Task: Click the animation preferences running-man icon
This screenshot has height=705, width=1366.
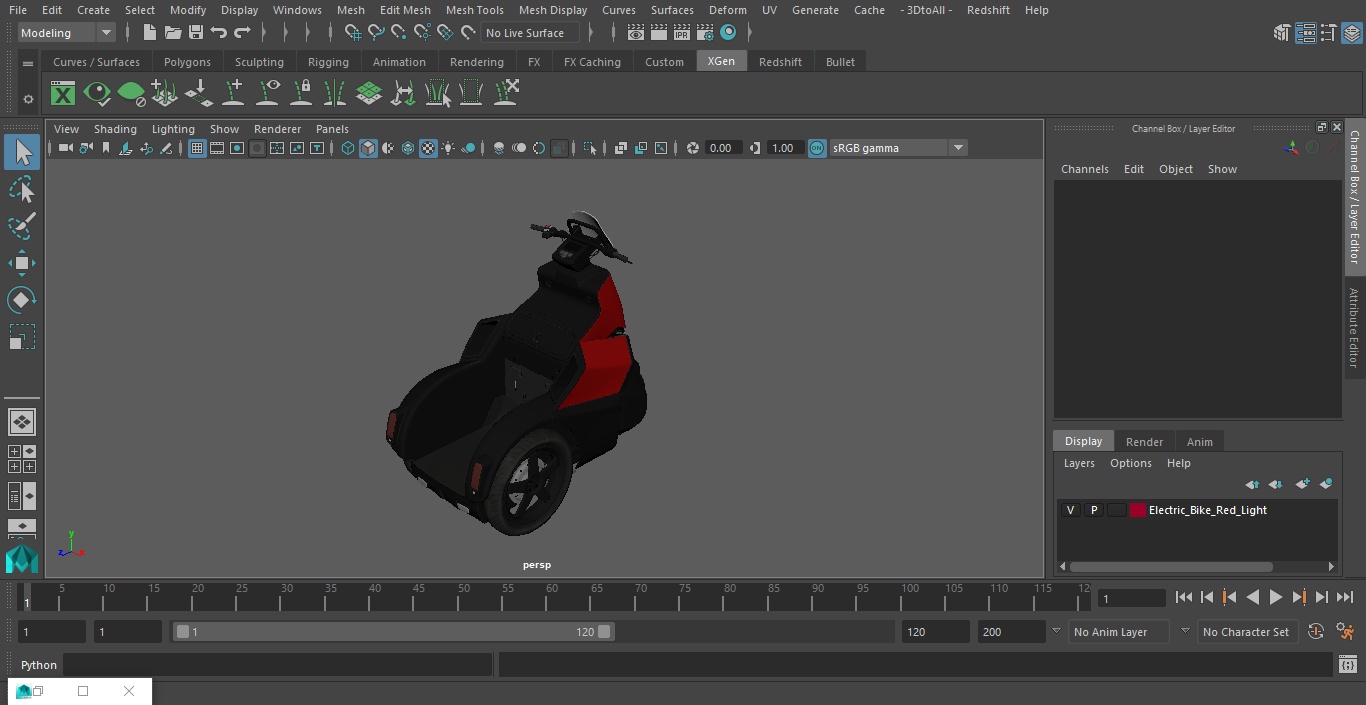Action: tap(1346, 632)
